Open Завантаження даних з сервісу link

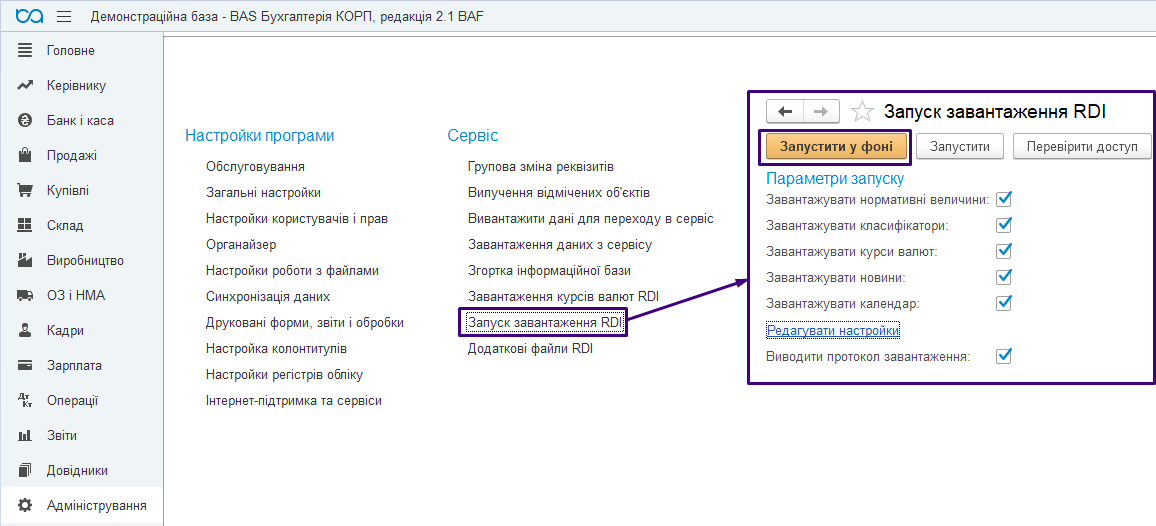tap(560, 245)
